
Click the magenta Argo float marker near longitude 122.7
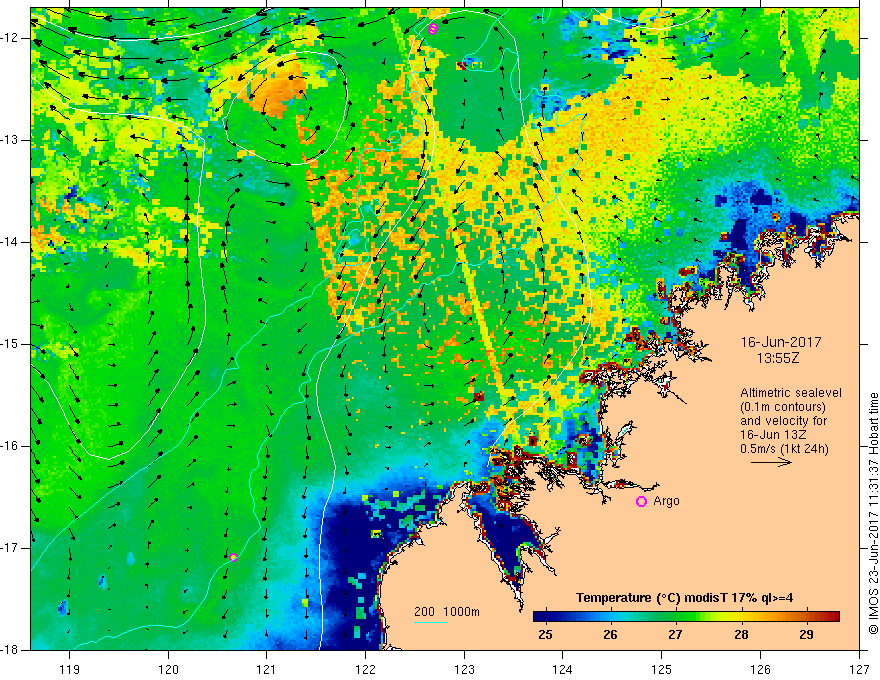(x=432, y=29)
